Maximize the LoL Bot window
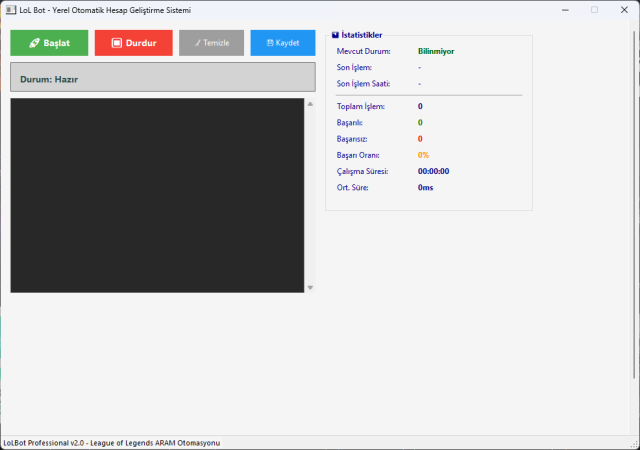The height and width of the screenshot is (450, 640). click(594, 9)
